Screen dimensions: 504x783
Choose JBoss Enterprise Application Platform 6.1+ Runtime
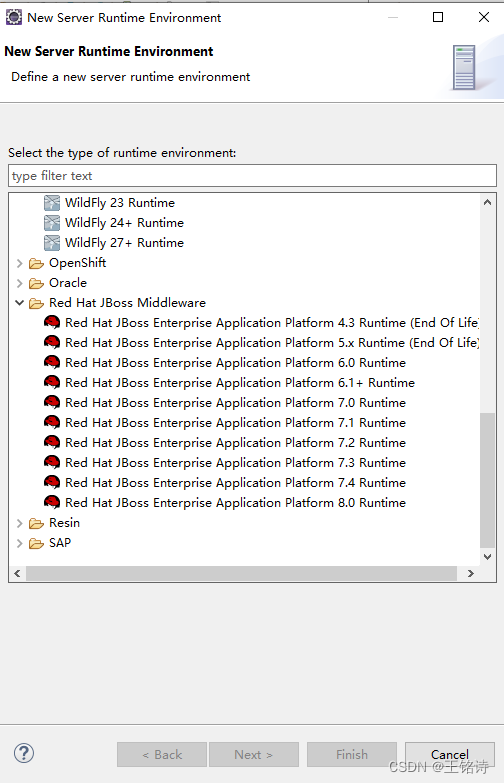240,383
